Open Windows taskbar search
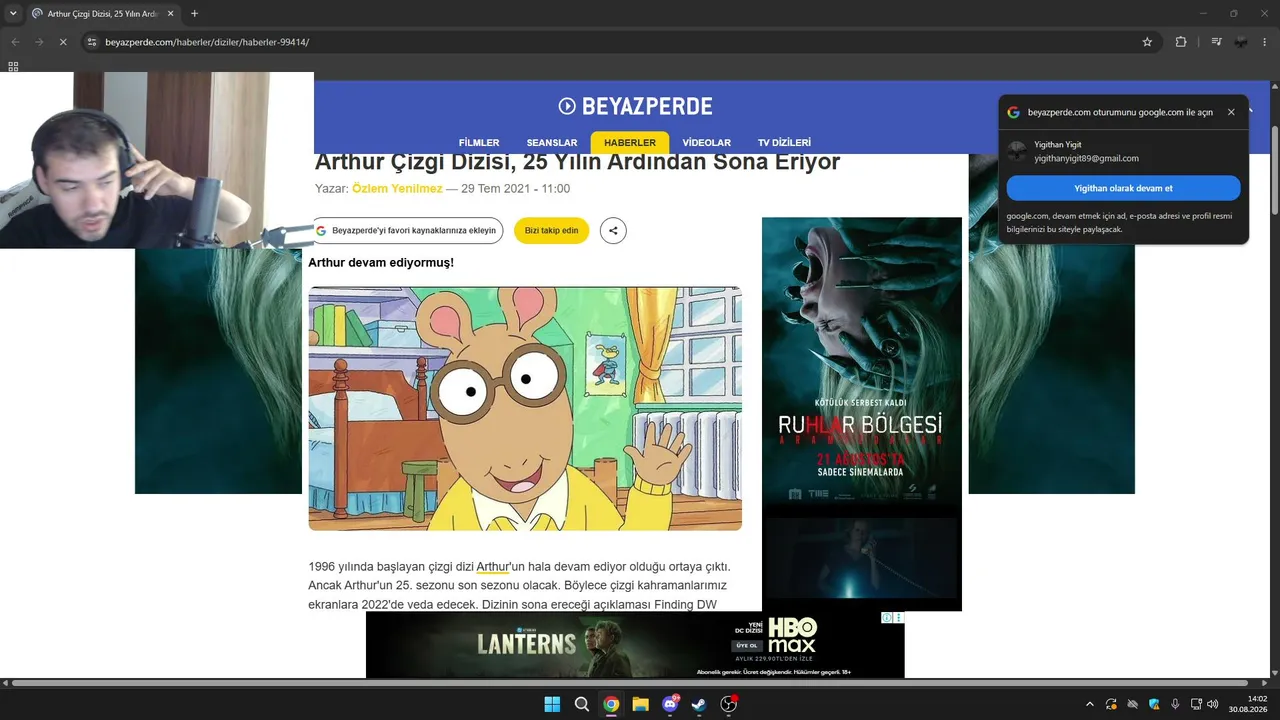This screenshot has width=1280, height=720. coord(582,704)
